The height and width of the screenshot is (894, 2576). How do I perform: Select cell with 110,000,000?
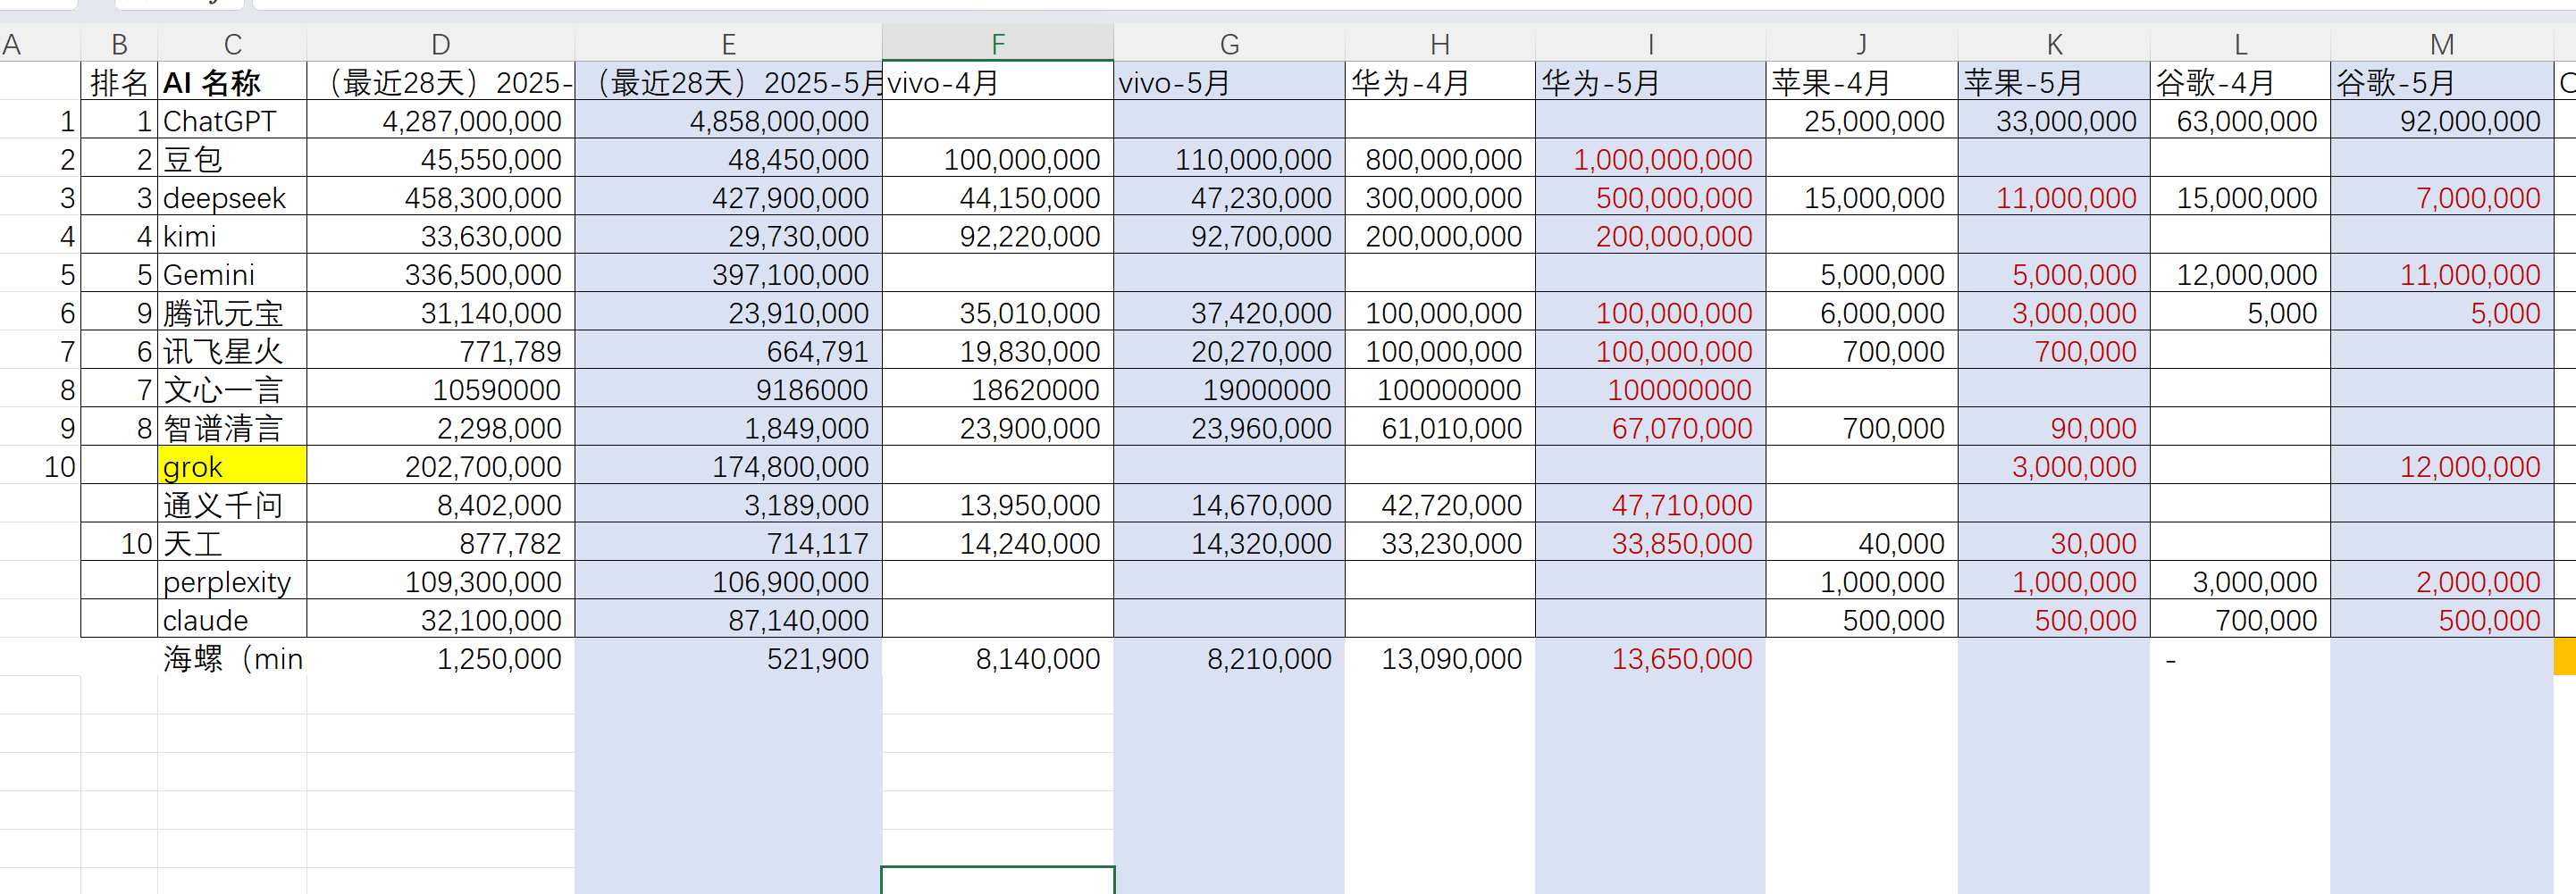click(1229, 159)
